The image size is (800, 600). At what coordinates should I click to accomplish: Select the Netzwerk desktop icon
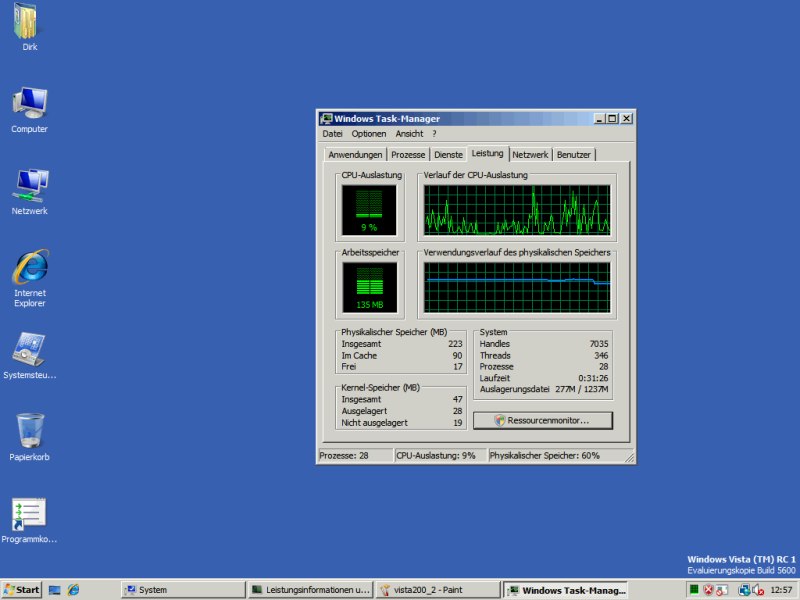(29, 187)
